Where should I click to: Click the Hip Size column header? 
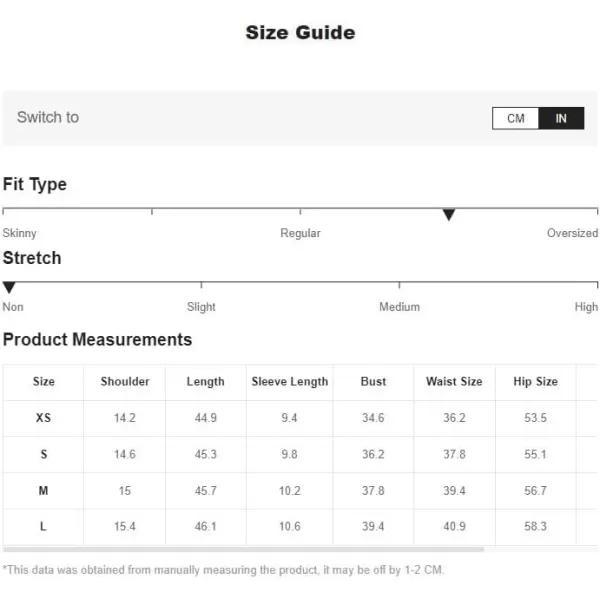point(535,382)
